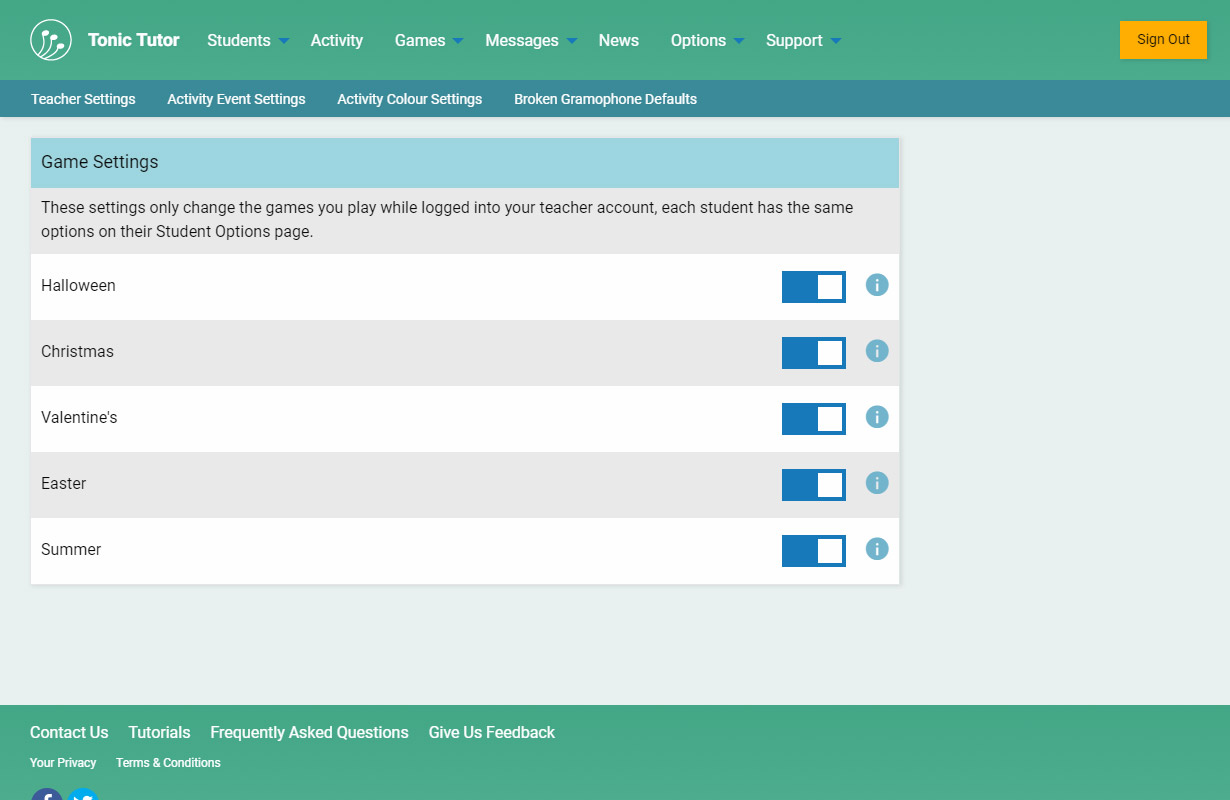This screenshot has width=1230, height=800.
Task: Click the info icon for Halloween
Action: point(877,285)
